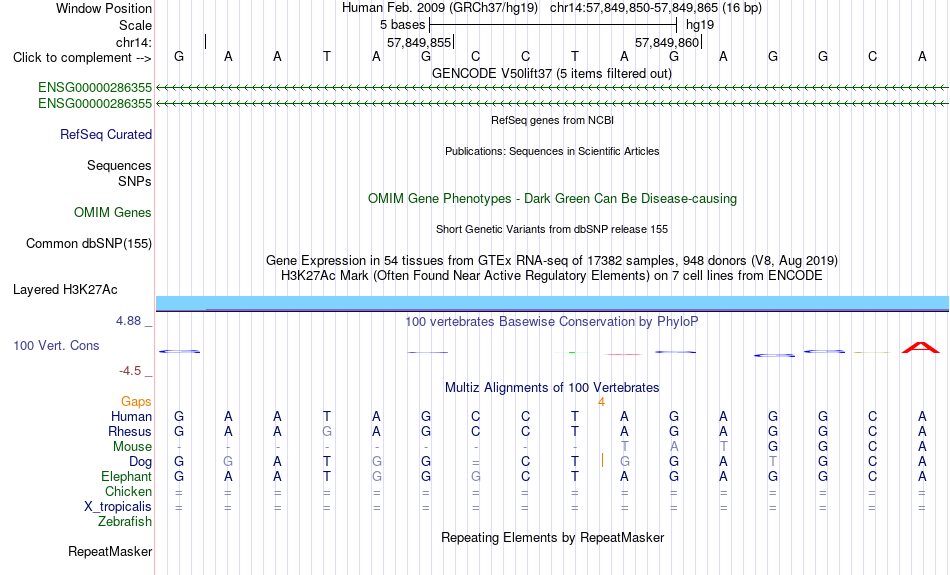Click the 100 Vert. Cons track label
This screenshot has width=950, height=575.
tap(56, 345)
